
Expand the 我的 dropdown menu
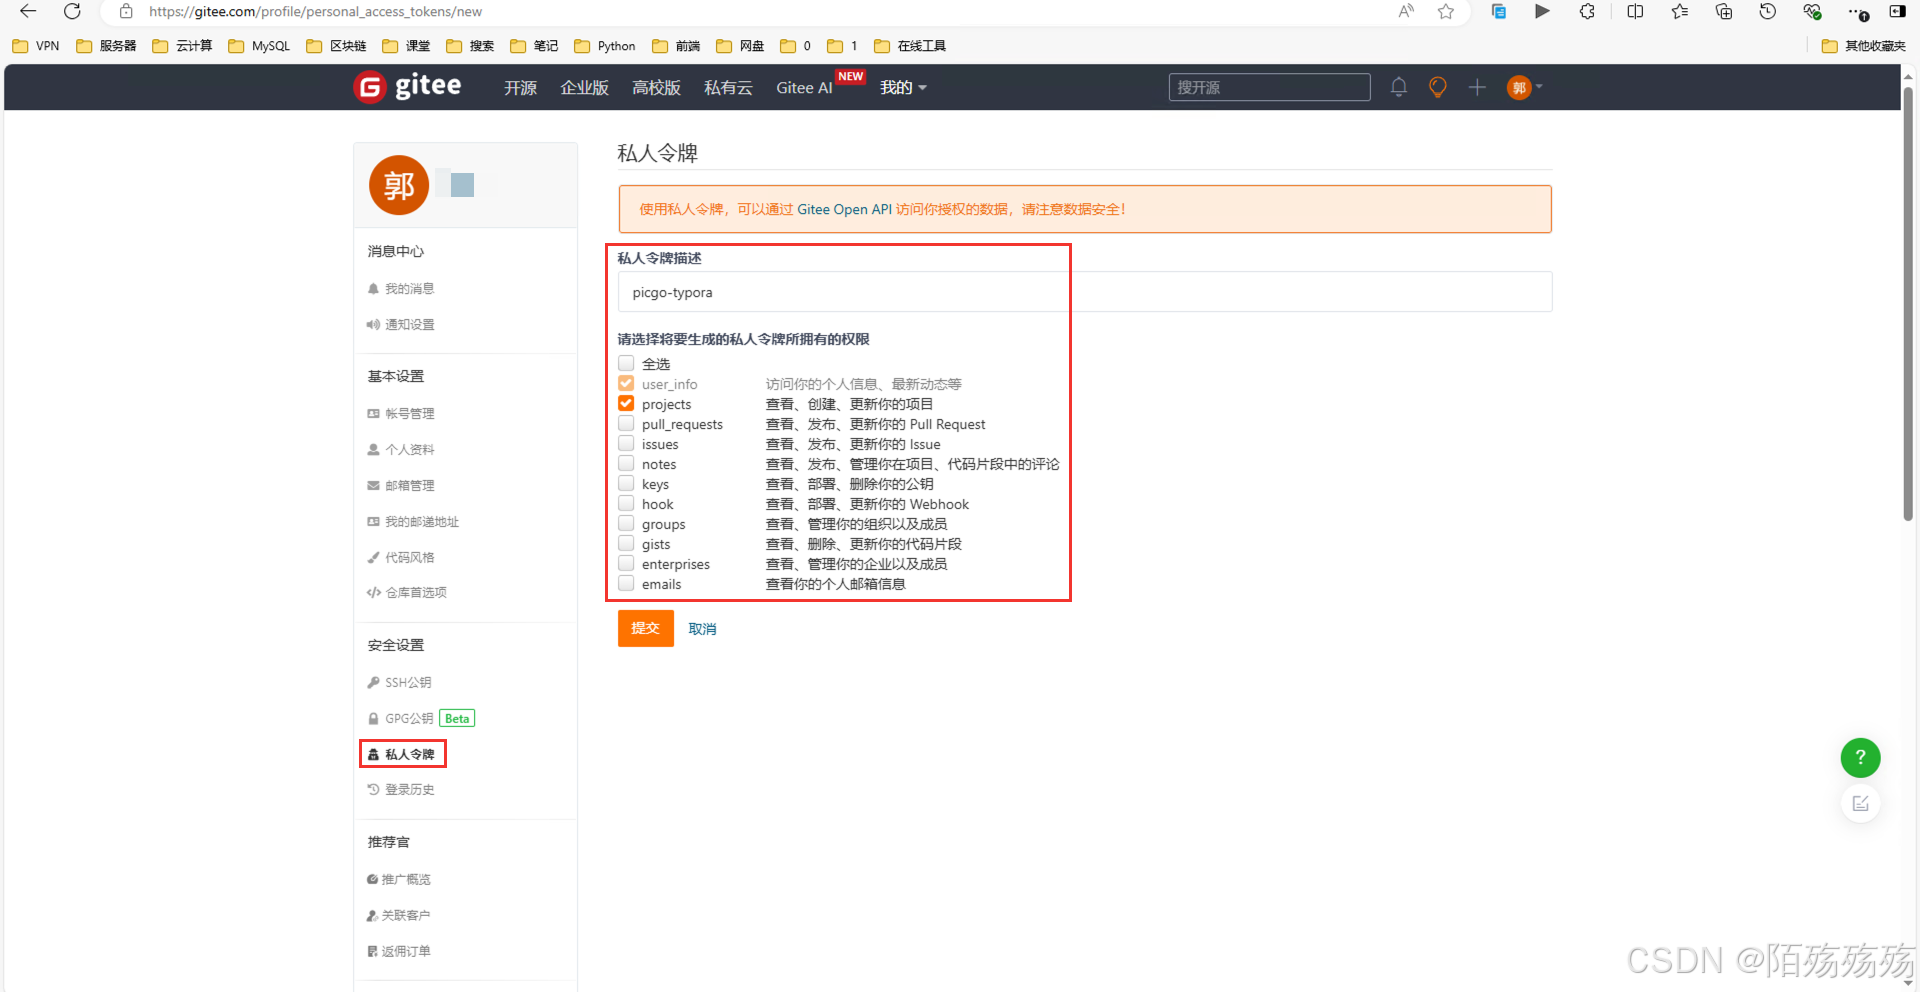(903, 88)
